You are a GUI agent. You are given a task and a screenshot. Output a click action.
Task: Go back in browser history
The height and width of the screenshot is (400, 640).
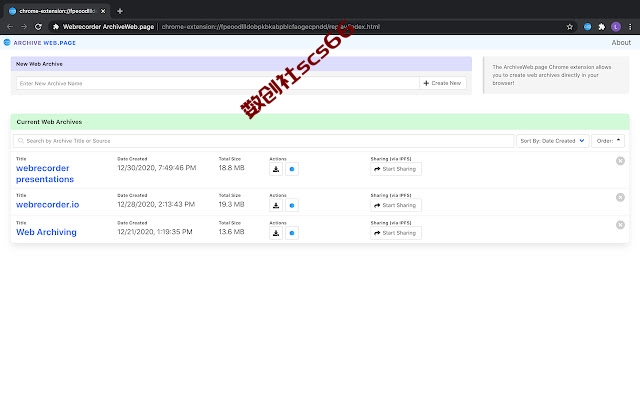click(x=10, y=27)
